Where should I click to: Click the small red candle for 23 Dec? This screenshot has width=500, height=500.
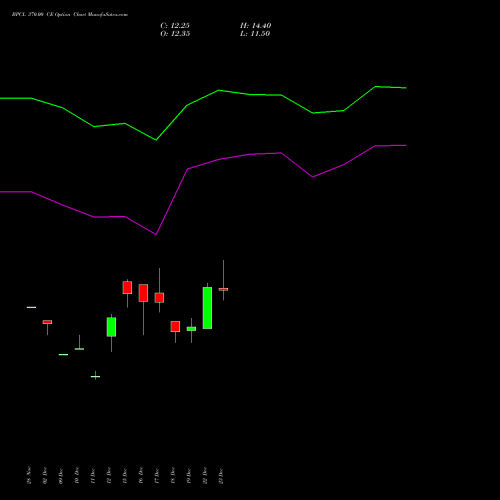(x=223, y=289)
